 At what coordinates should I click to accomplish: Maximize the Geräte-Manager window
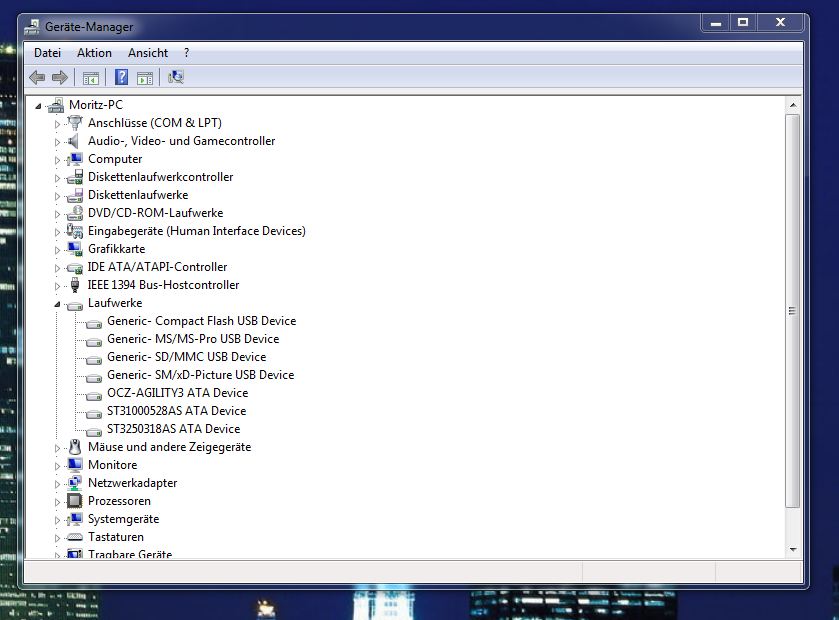pyautogui.click(x=743, y=23)
